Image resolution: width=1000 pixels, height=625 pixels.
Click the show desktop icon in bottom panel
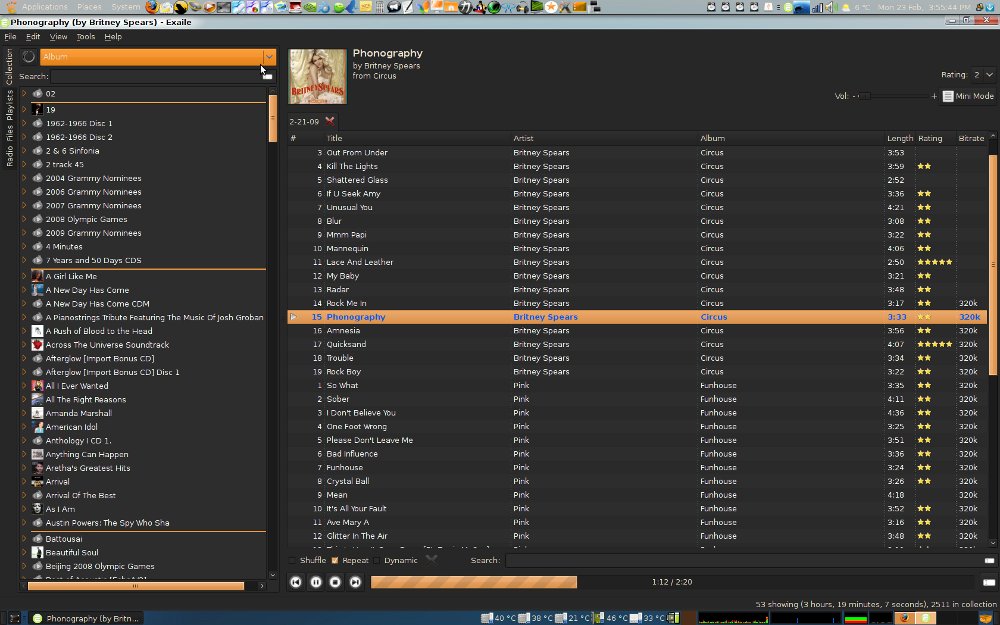[x=14, y=617]
